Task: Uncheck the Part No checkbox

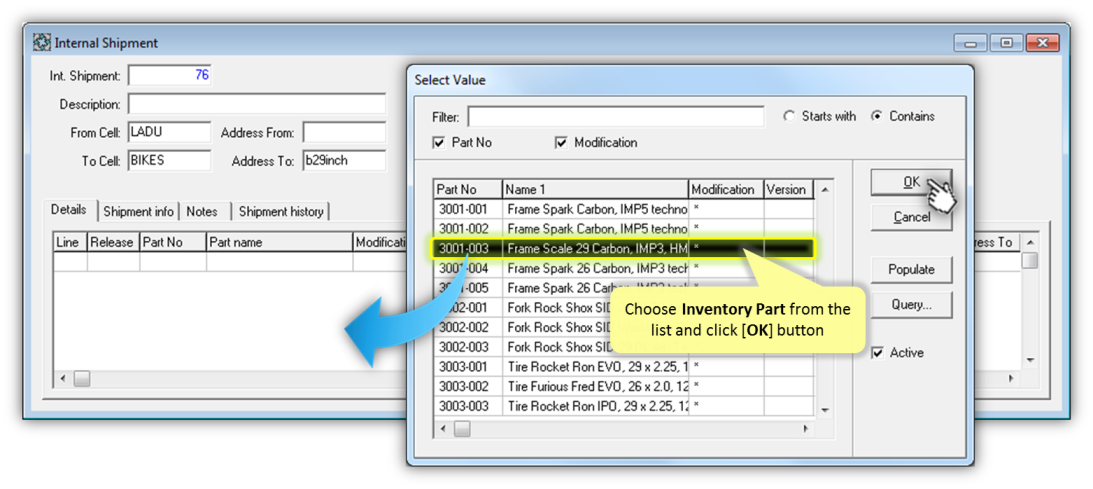Action: pyautogui.click(x=439, y=143)
